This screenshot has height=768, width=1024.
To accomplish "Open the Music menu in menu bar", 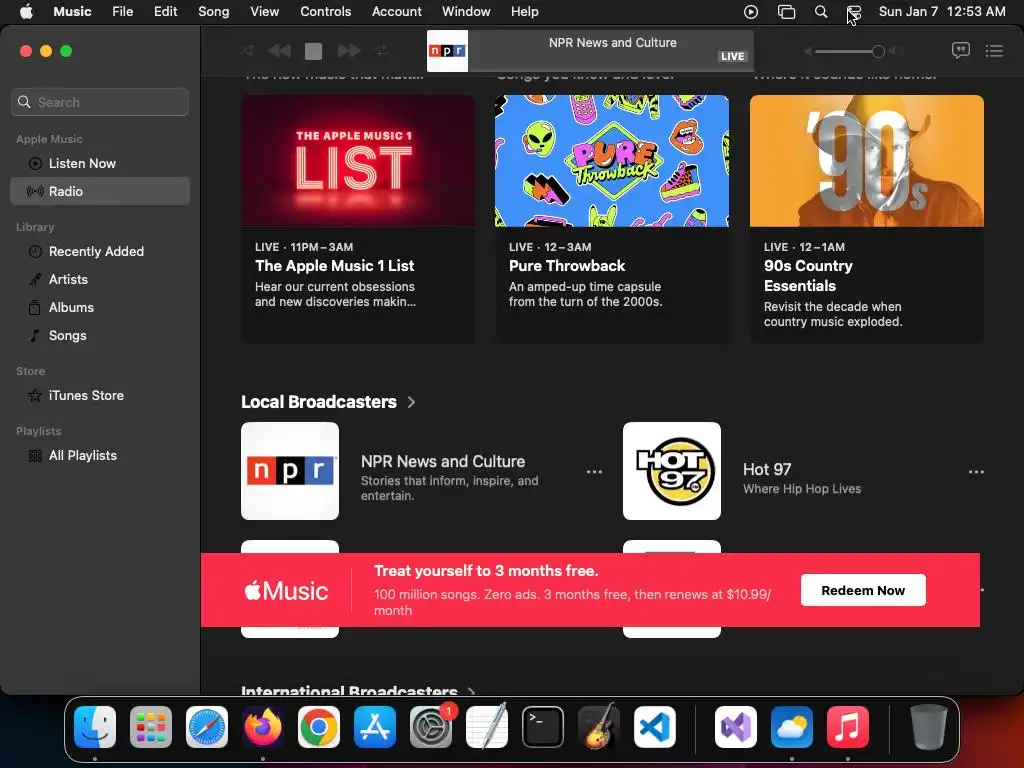I will click(x=72, y=12).
